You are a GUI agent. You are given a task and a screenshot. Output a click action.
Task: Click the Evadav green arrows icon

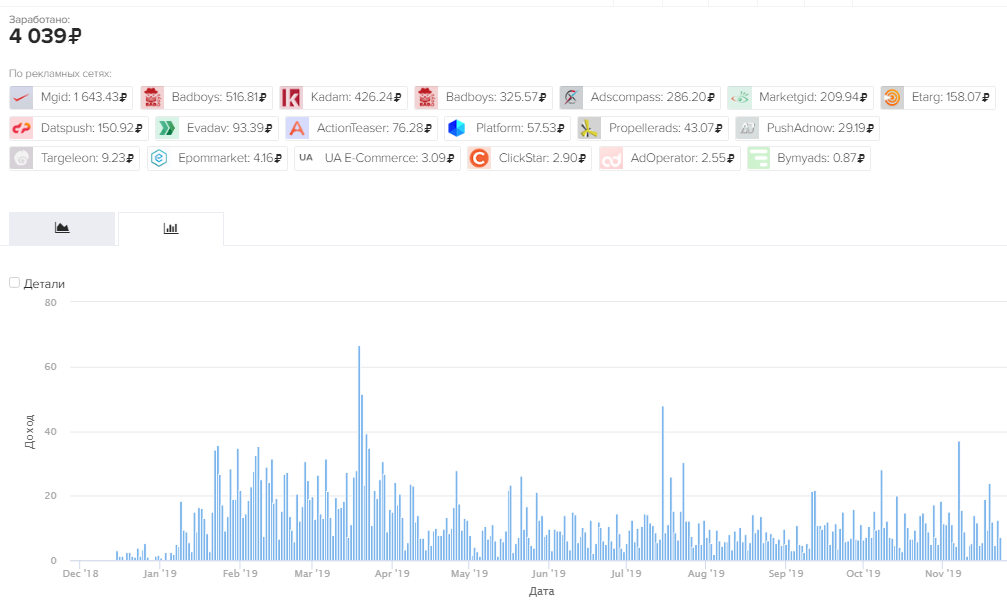(168, 128)
